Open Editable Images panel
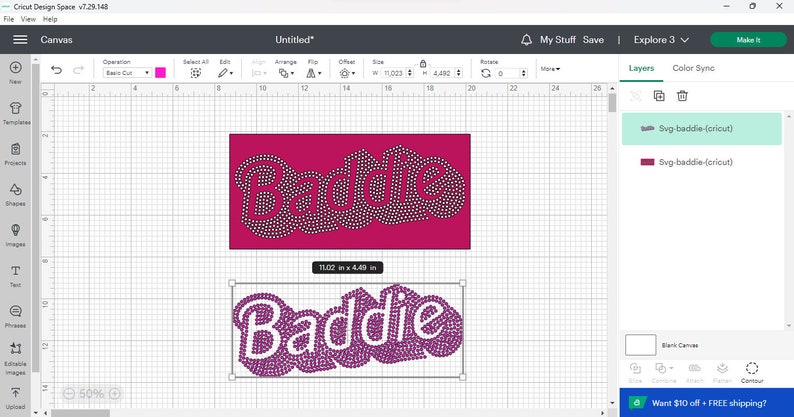The height and width of the screenshot is (417, 794). pos(15,358)
